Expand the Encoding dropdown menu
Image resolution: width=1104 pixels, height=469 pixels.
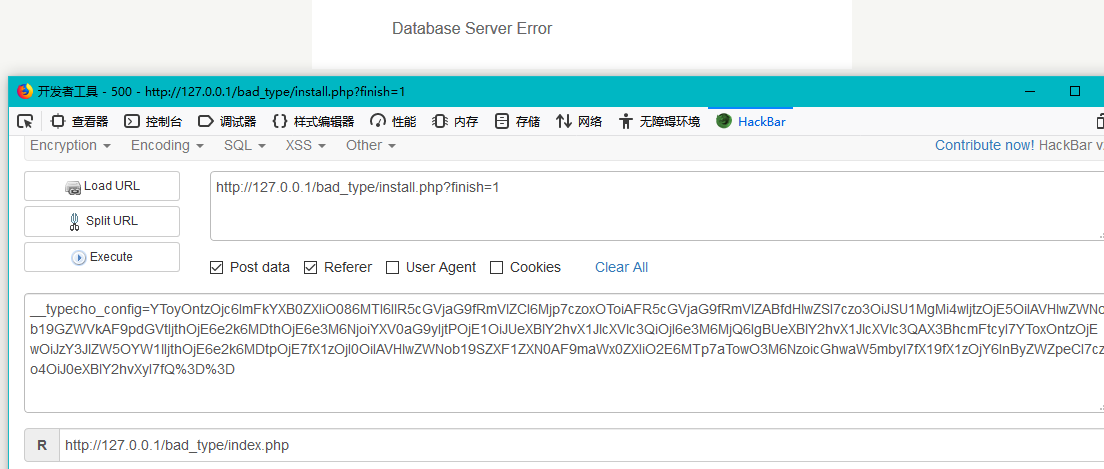click(x=167, y=145)
